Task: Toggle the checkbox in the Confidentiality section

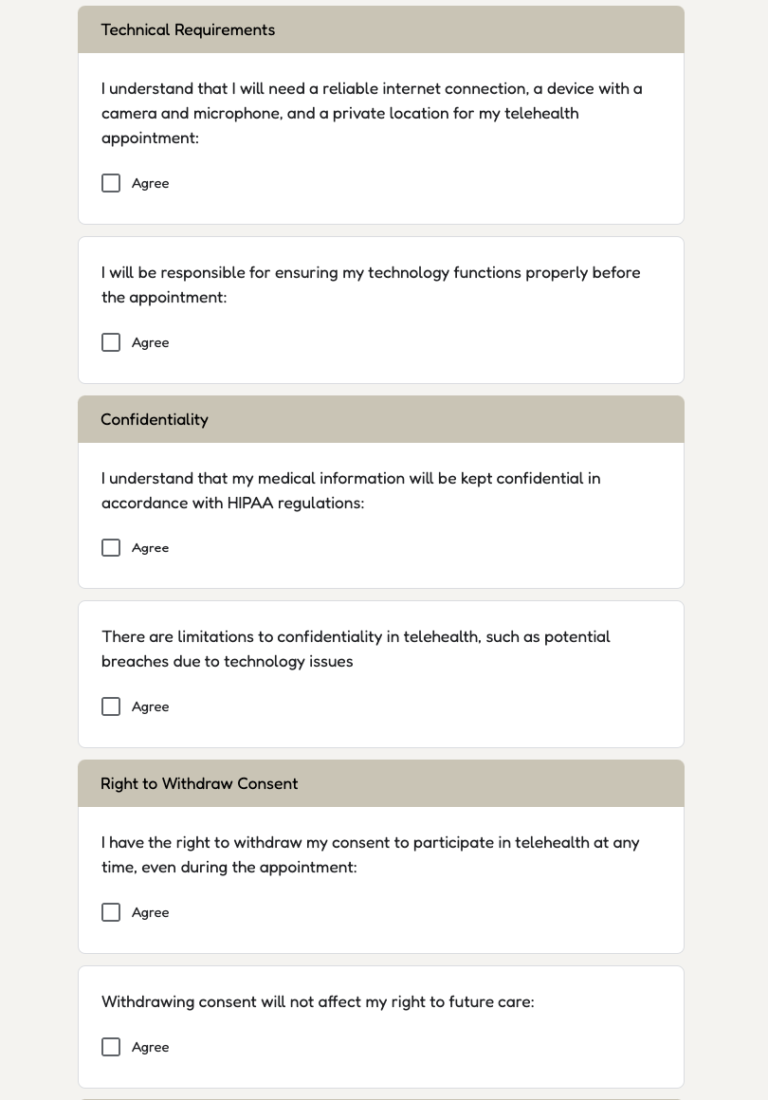Action: 110,547
